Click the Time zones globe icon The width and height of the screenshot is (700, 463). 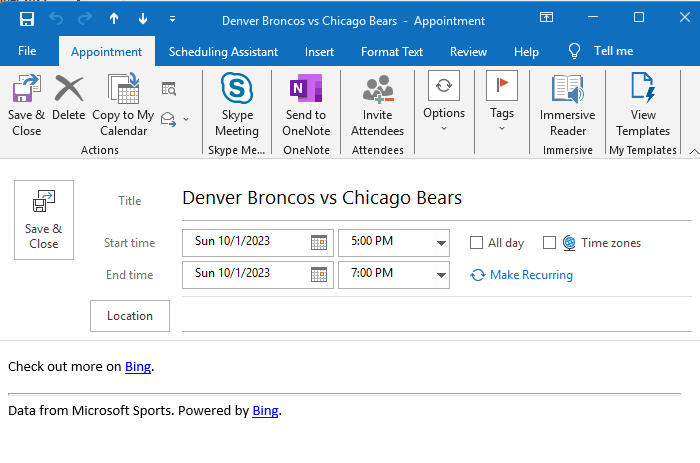pos(569,243)
